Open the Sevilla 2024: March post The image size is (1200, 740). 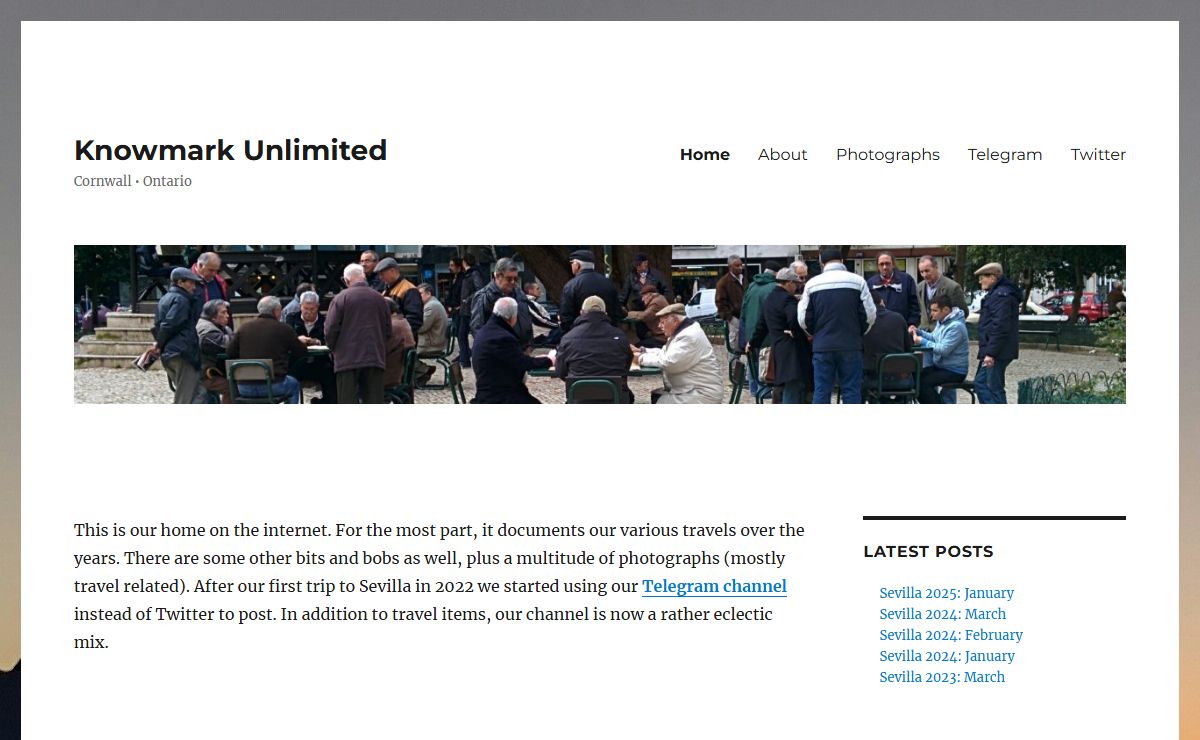point(942,614)
